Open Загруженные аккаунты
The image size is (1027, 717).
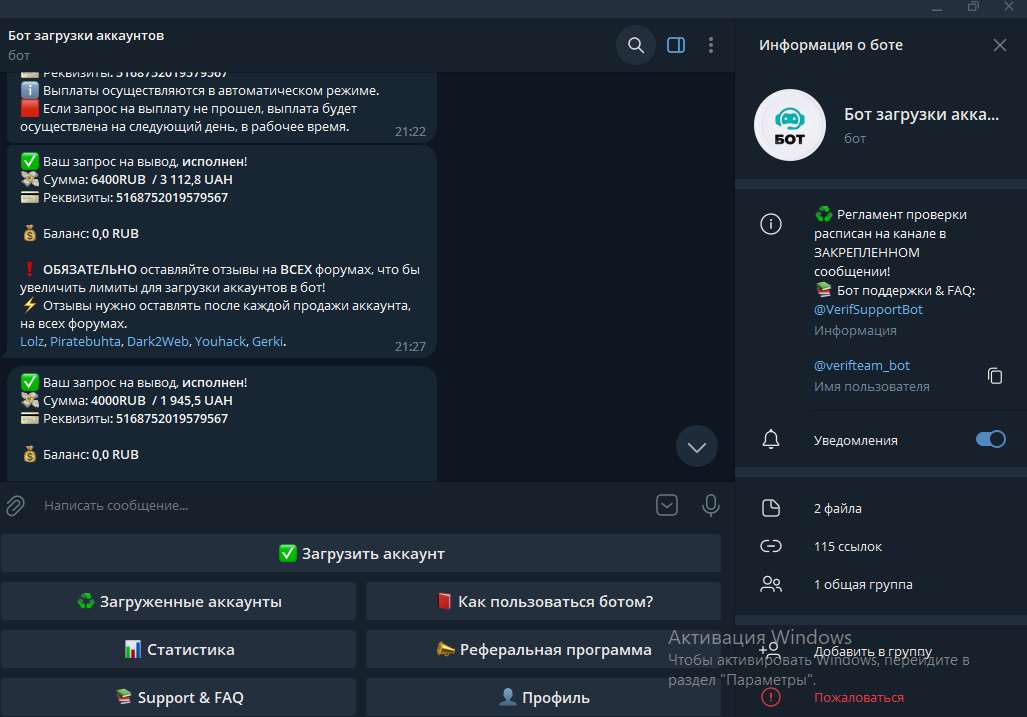click(x=178, y=602)
